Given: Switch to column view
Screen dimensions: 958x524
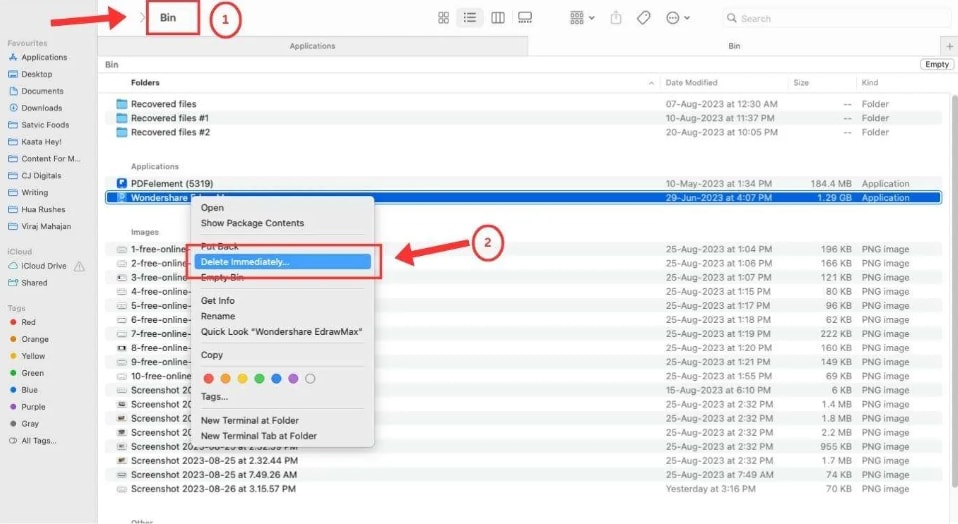Looking at the screenshot, I should 498,18.
